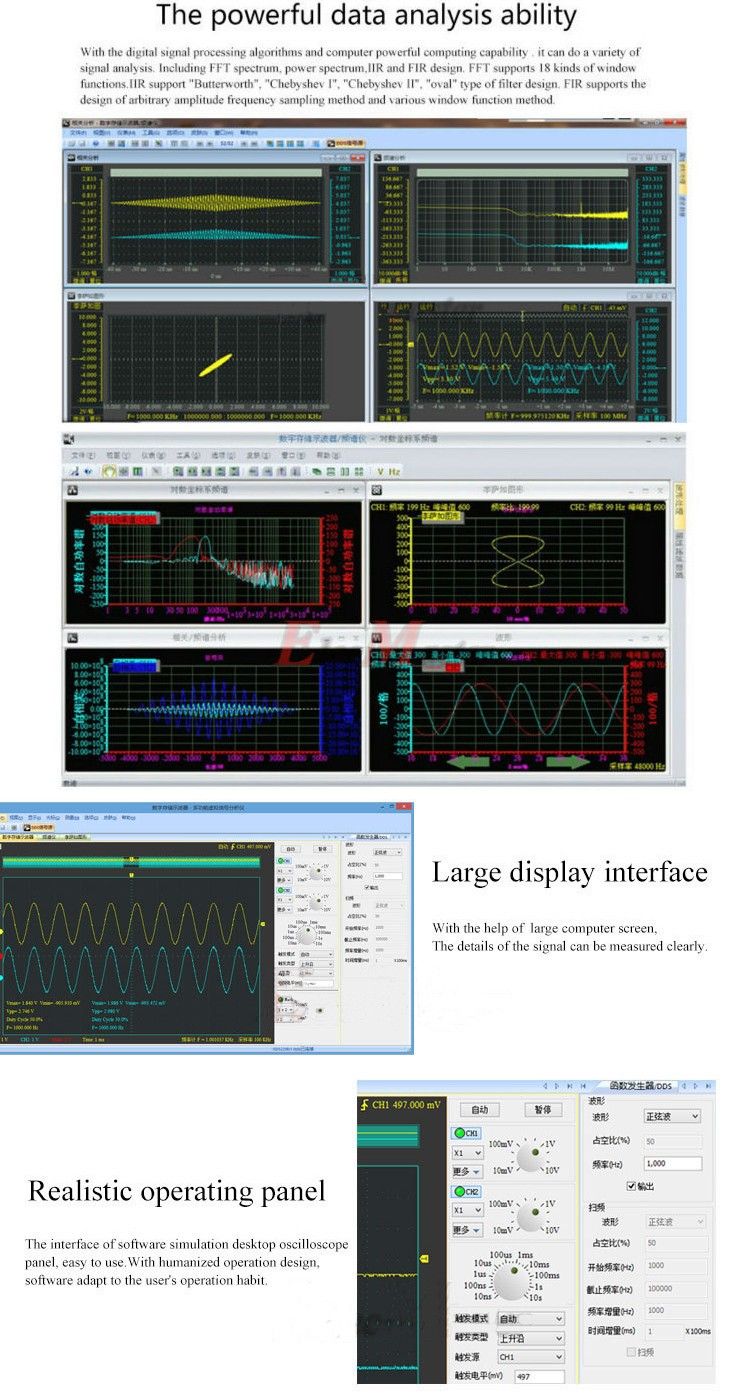Click the 暂停 button in the enlarged operating panel
This screenshot has width=750, height=1399.
click(x=543, y=1109)
